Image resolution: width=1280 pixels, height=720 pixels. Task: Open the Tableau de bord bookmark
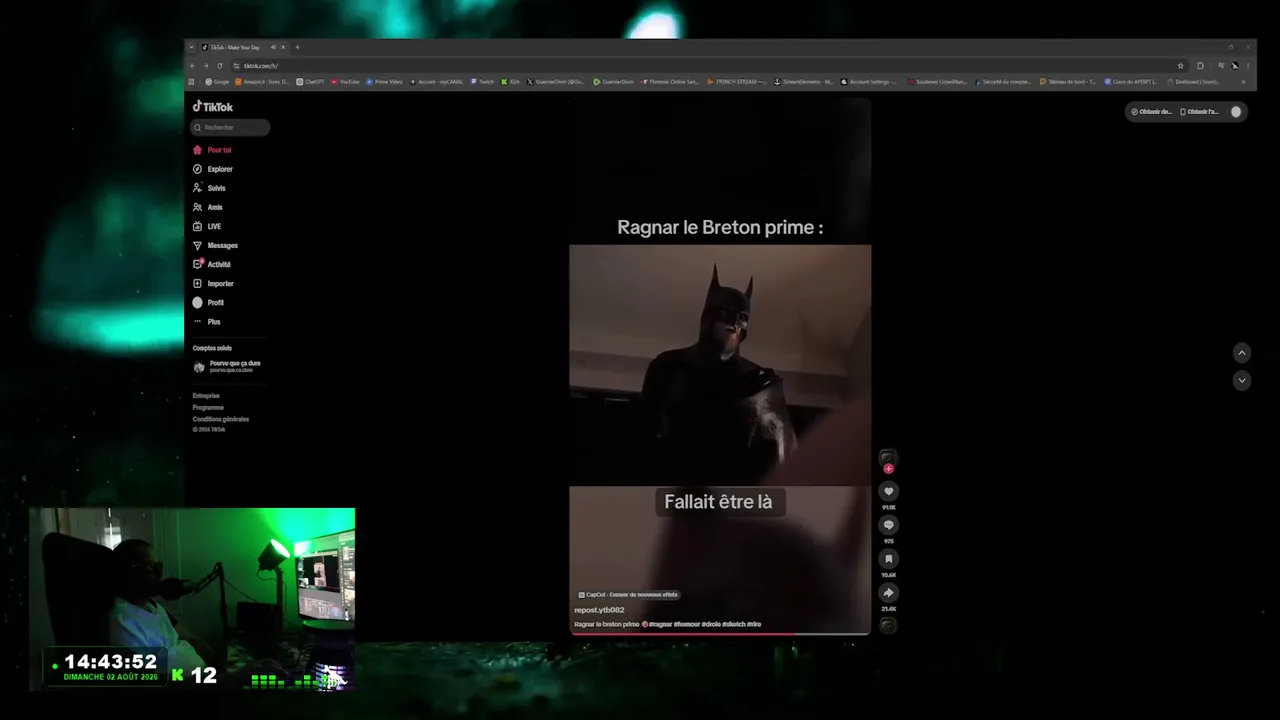click(1068, 82)
